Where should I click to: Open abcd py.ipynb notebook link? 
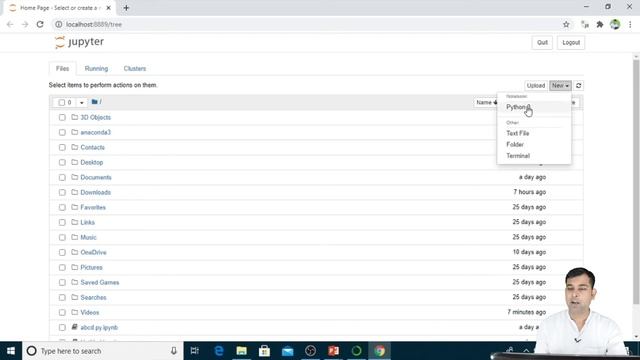point(99,327)
